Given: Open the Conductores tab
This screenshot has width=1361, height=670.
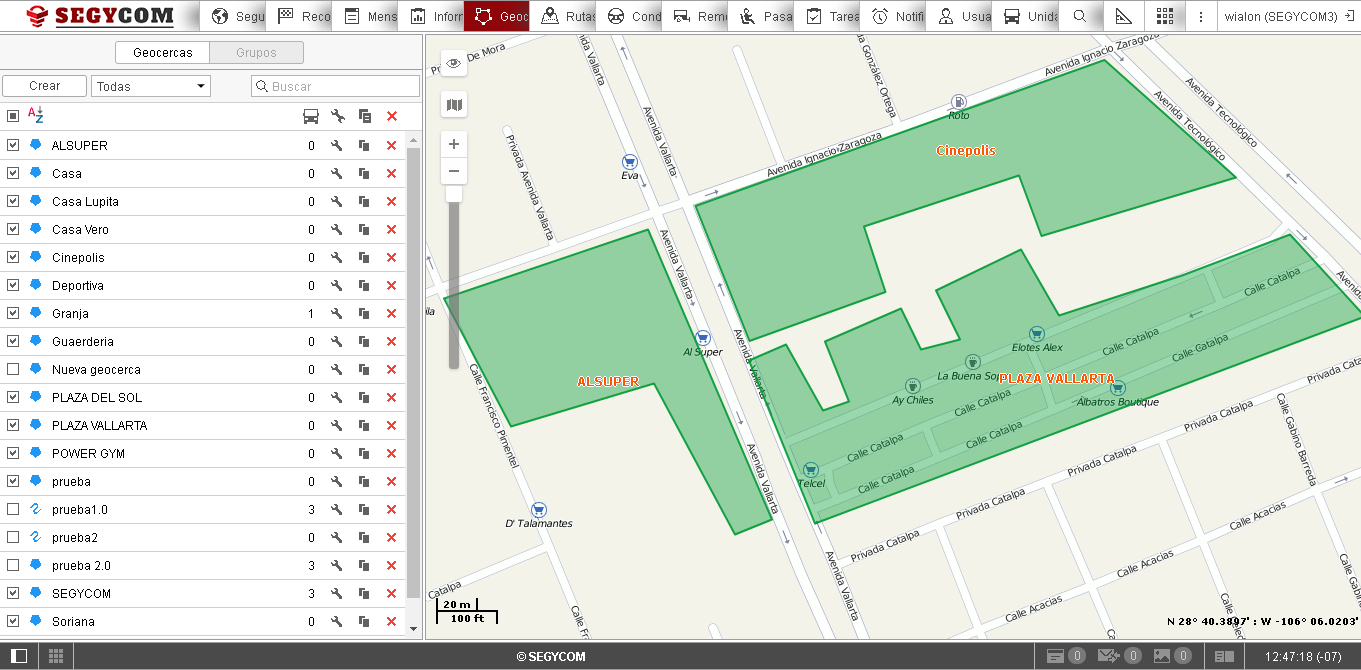Looking at the screenshot, I should pos(629,16).
